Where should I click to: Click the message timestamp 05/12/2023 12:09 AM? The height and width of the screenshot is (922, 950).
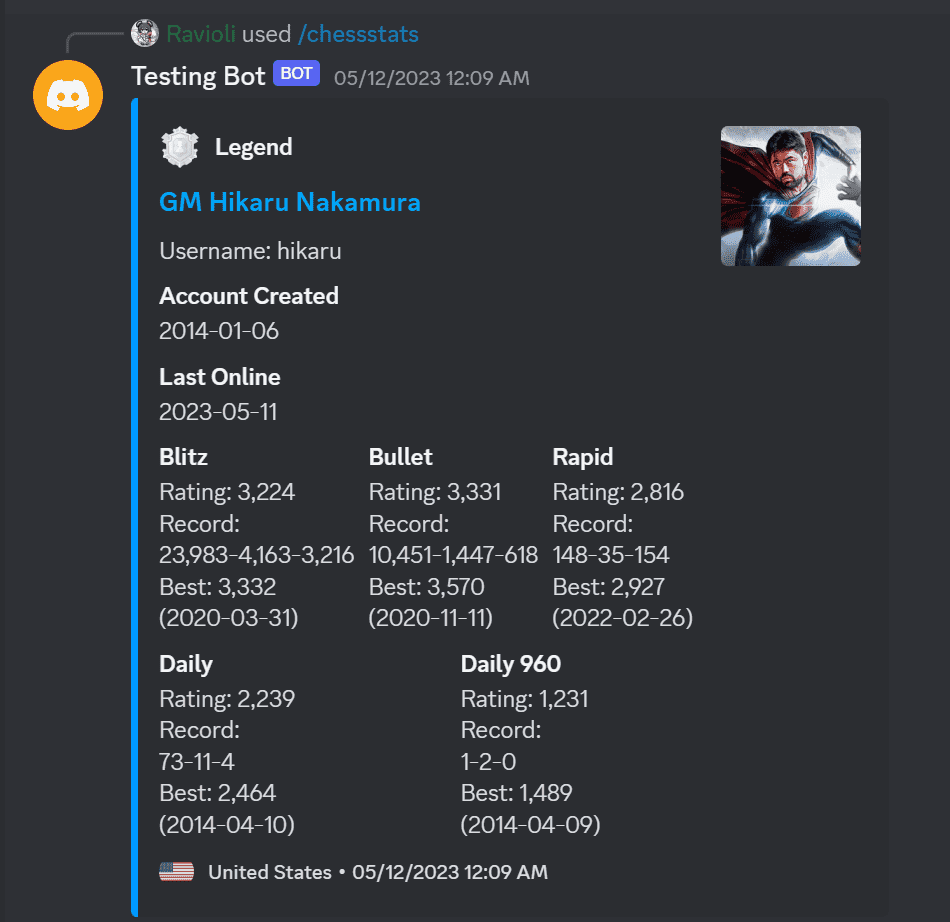[x=431, y=78]
